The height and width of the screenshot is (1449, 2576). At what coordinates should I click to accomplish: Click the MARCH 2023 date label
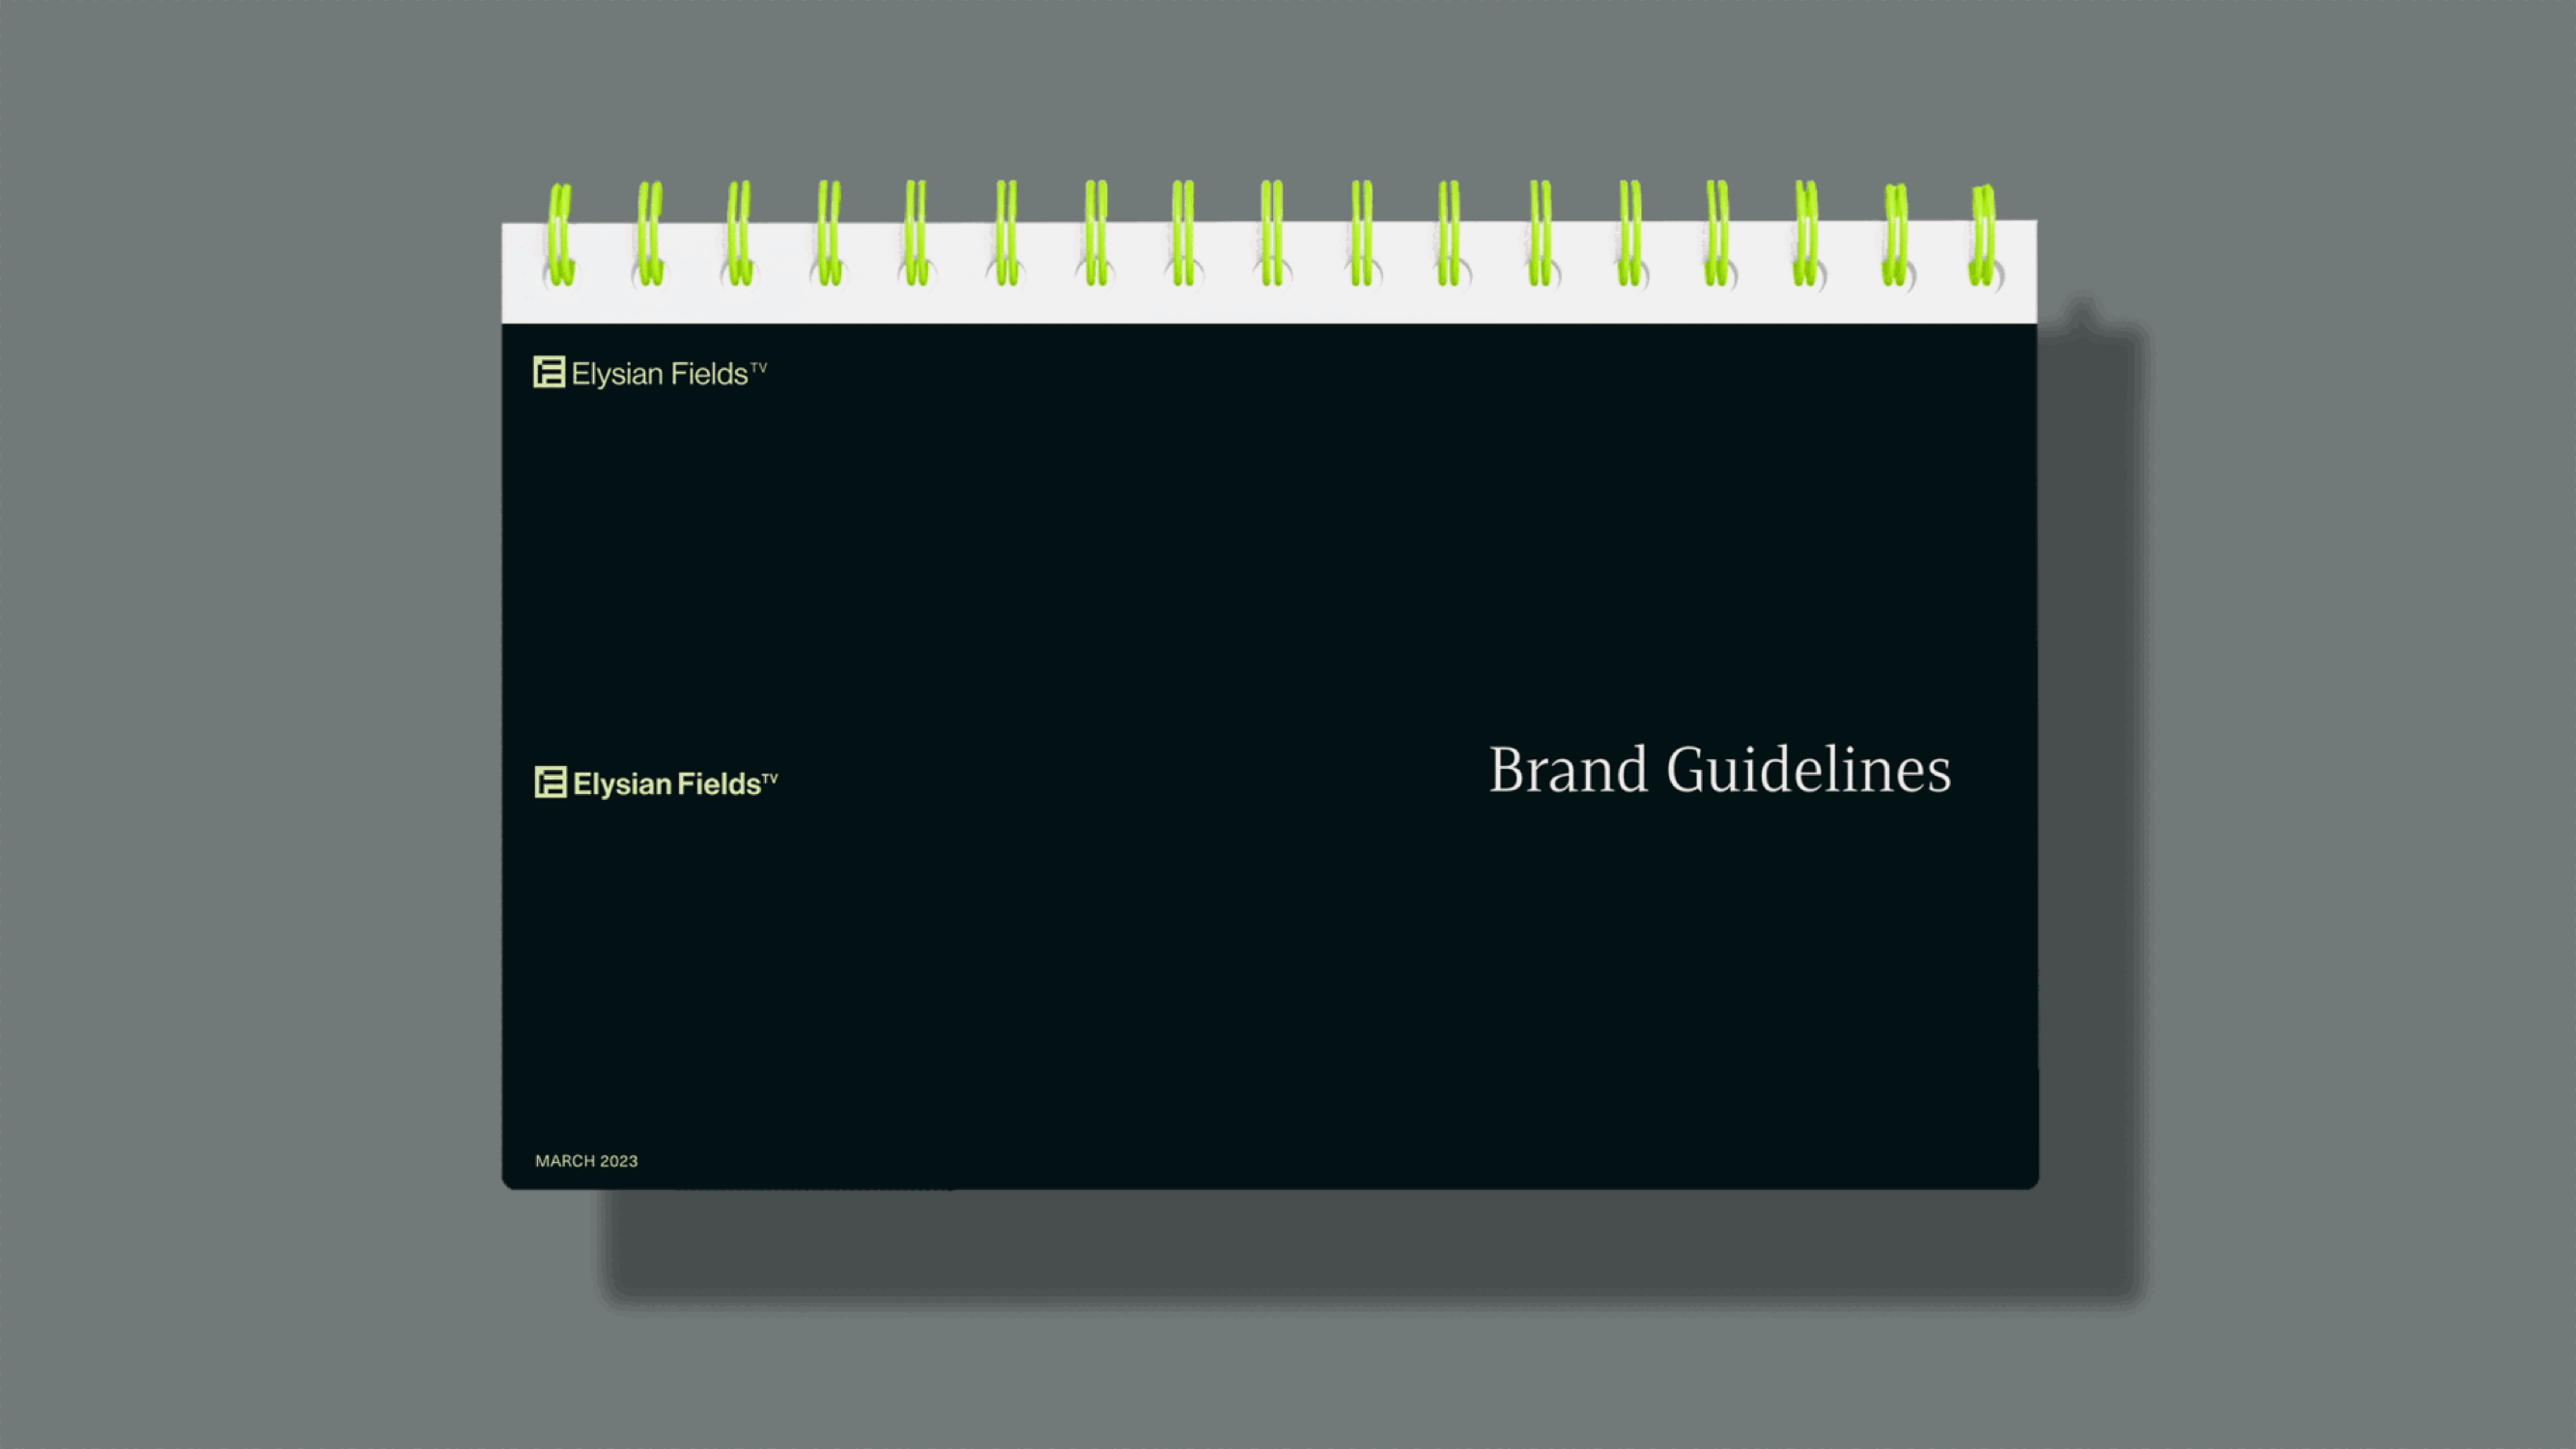[586, 1161]
